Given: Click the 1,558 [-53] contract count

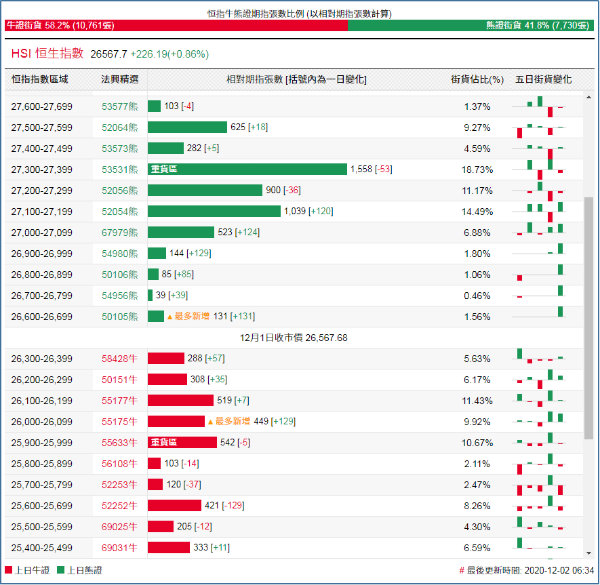Looking at the screenshot, I should coord(371,169).
